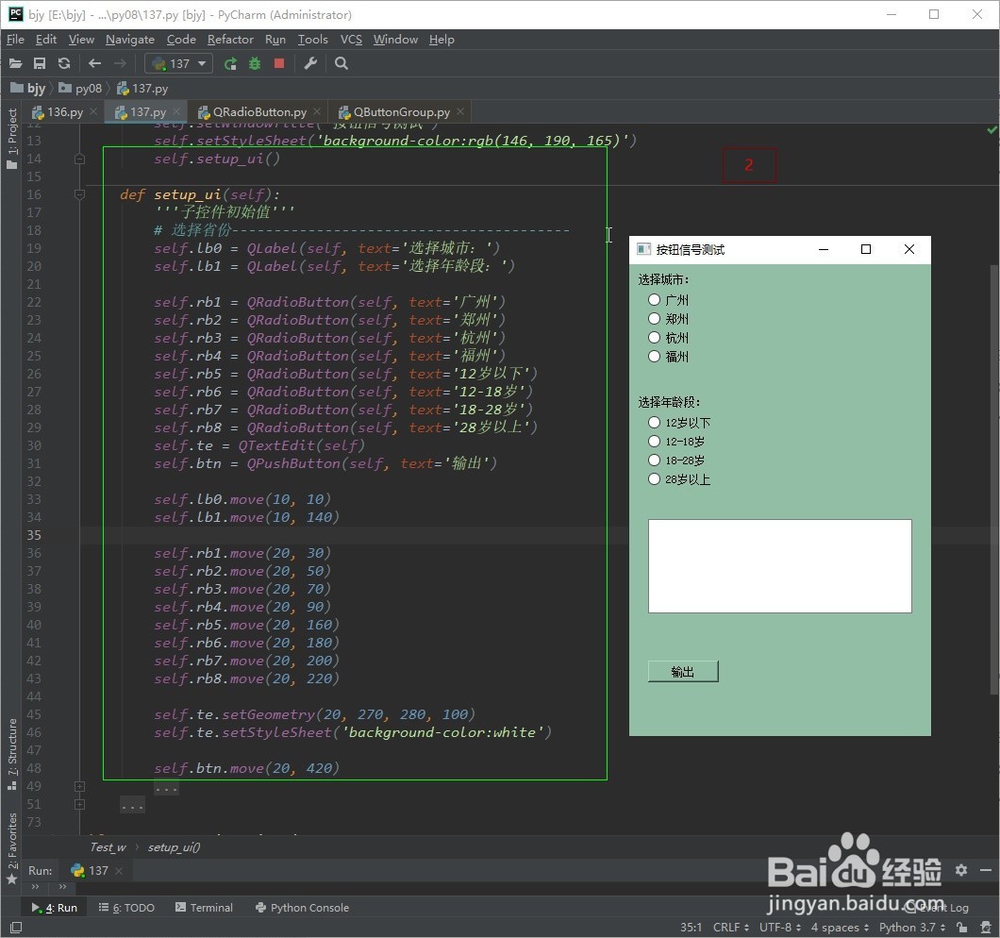
Task: Open the 4: Run tool window button
Action: 54,907
